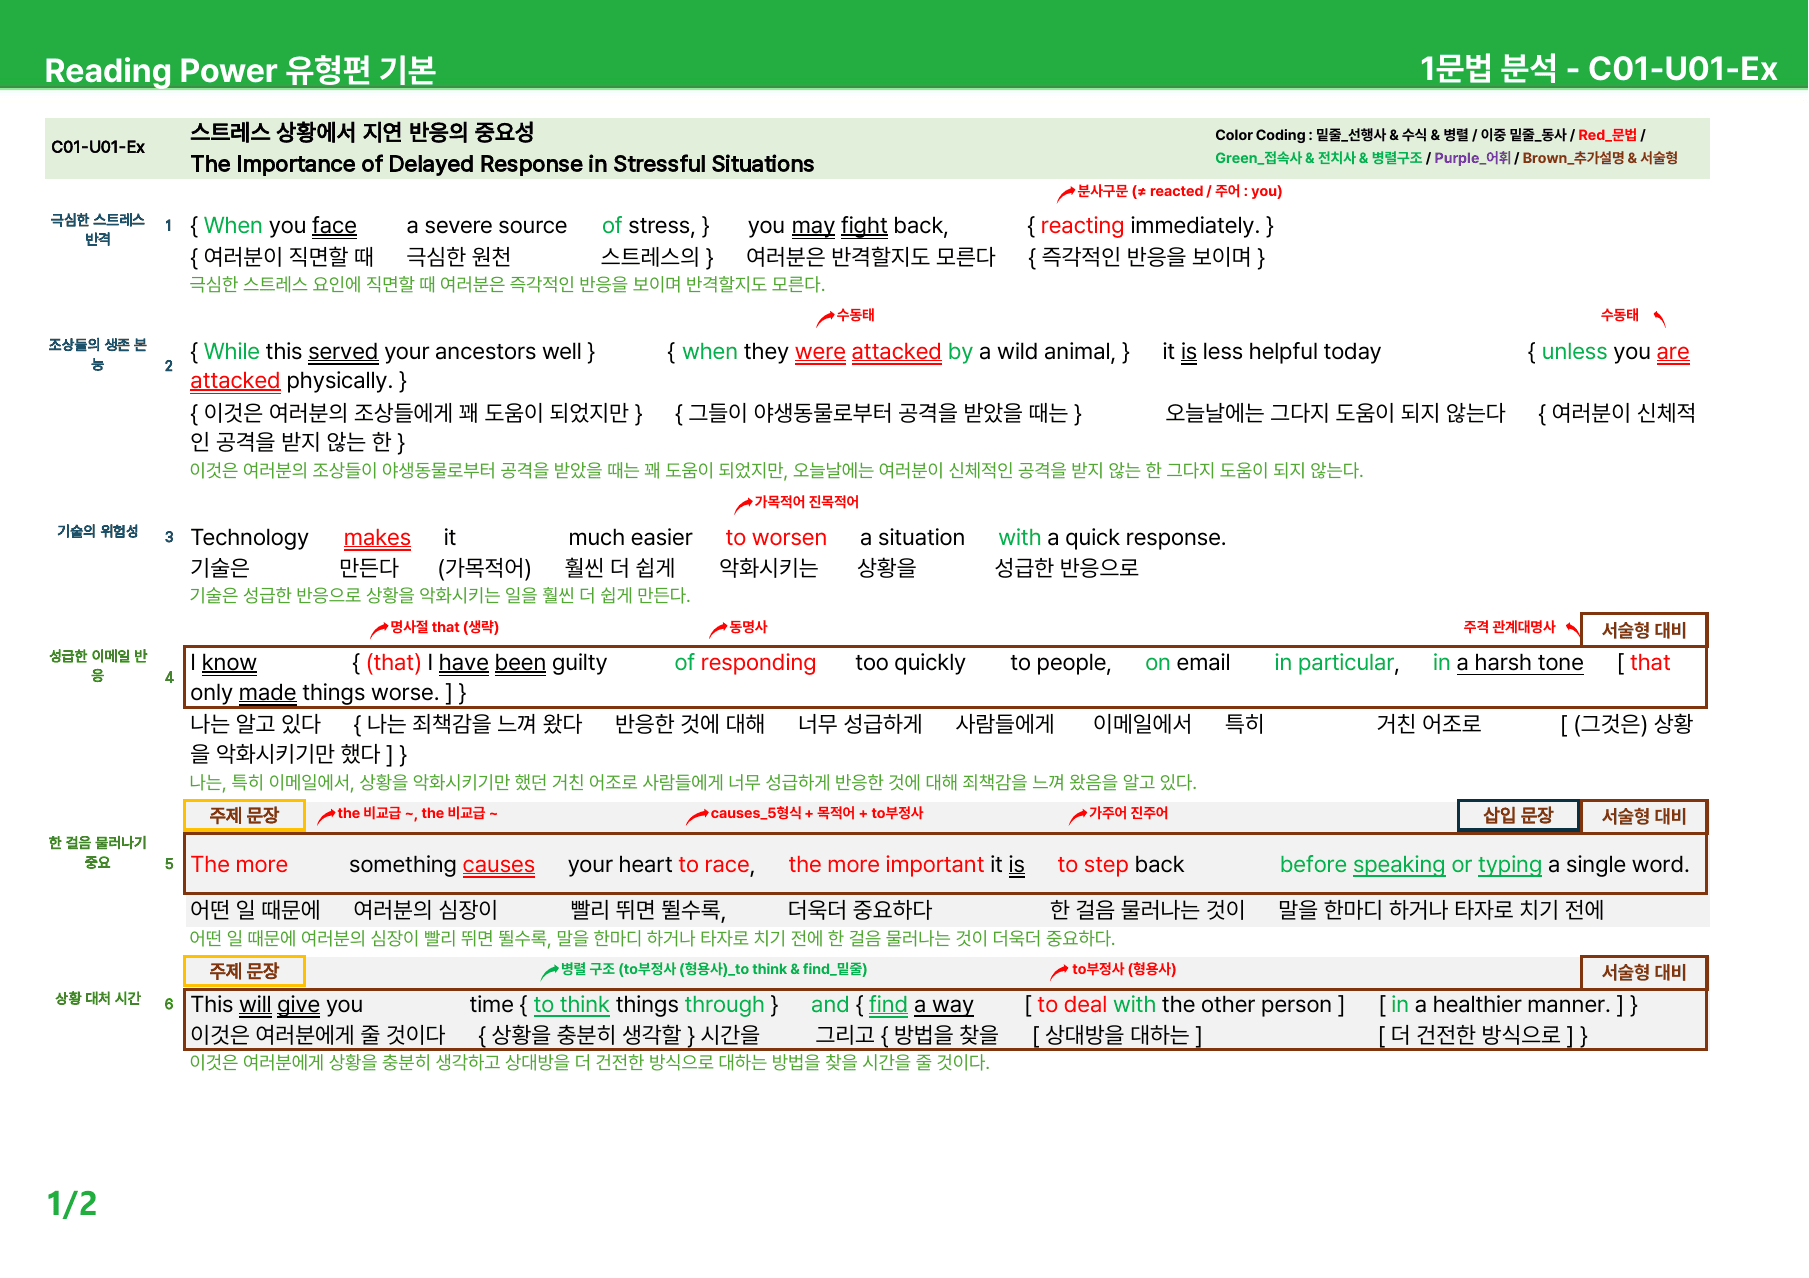1809x1278 pixels.
Task: Click the underlined red word 'makes'
Action: click(x=377, y=538)
